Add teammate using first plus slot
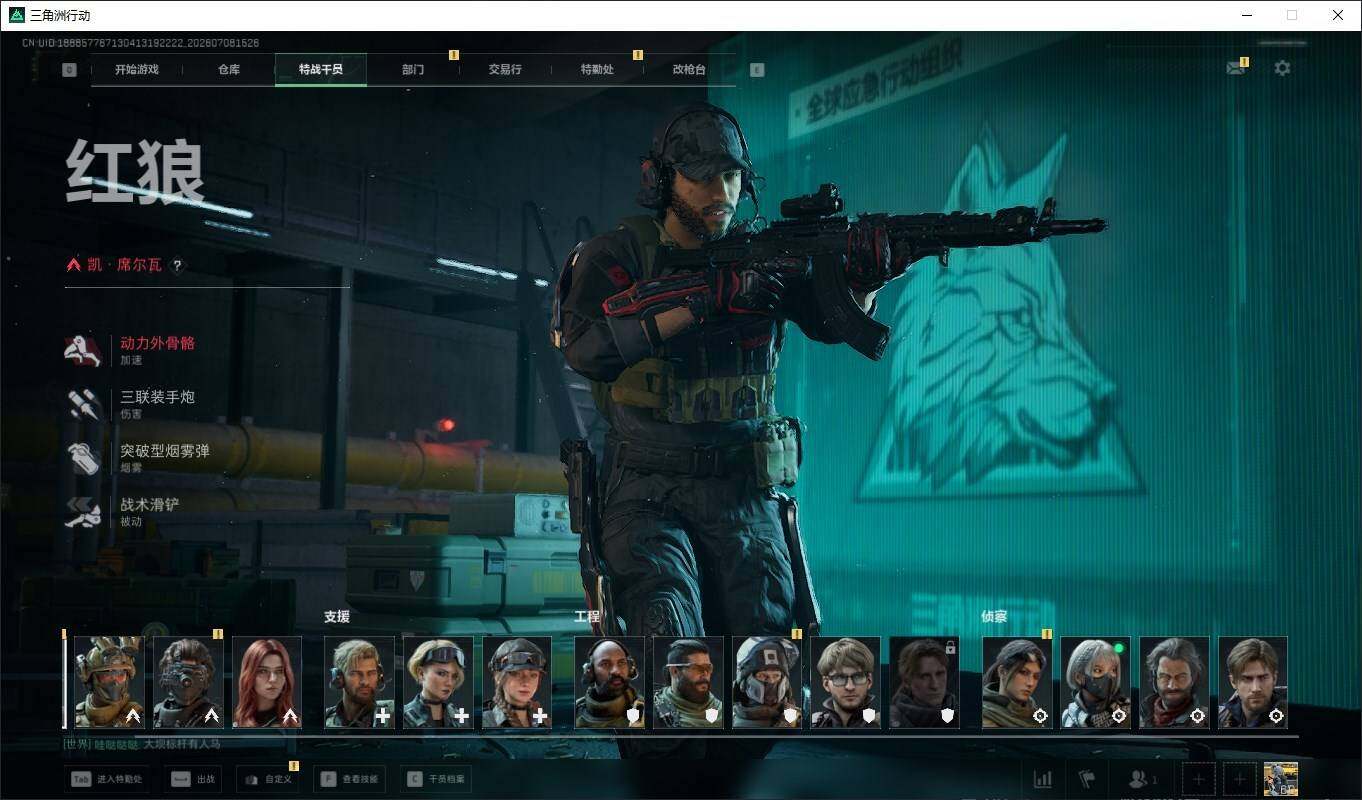Screen dimensions: 1362x800 click(1199, 779)
